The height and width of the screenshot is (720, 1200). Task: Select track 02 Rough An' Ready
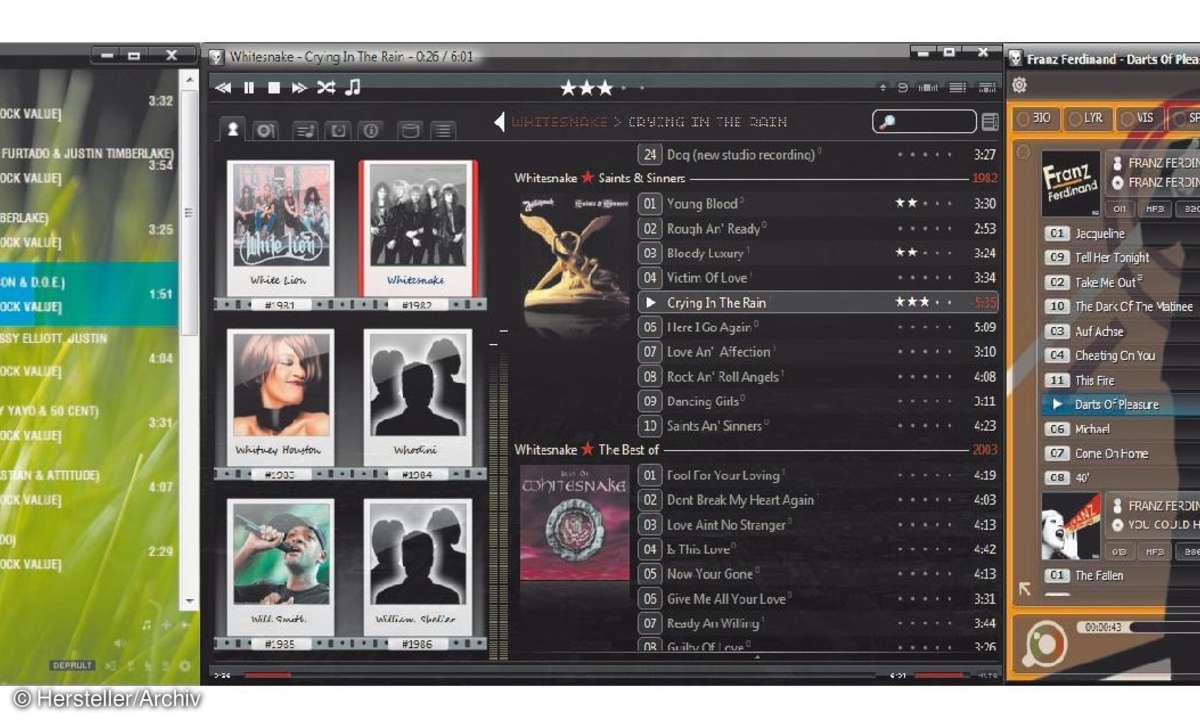817,229
